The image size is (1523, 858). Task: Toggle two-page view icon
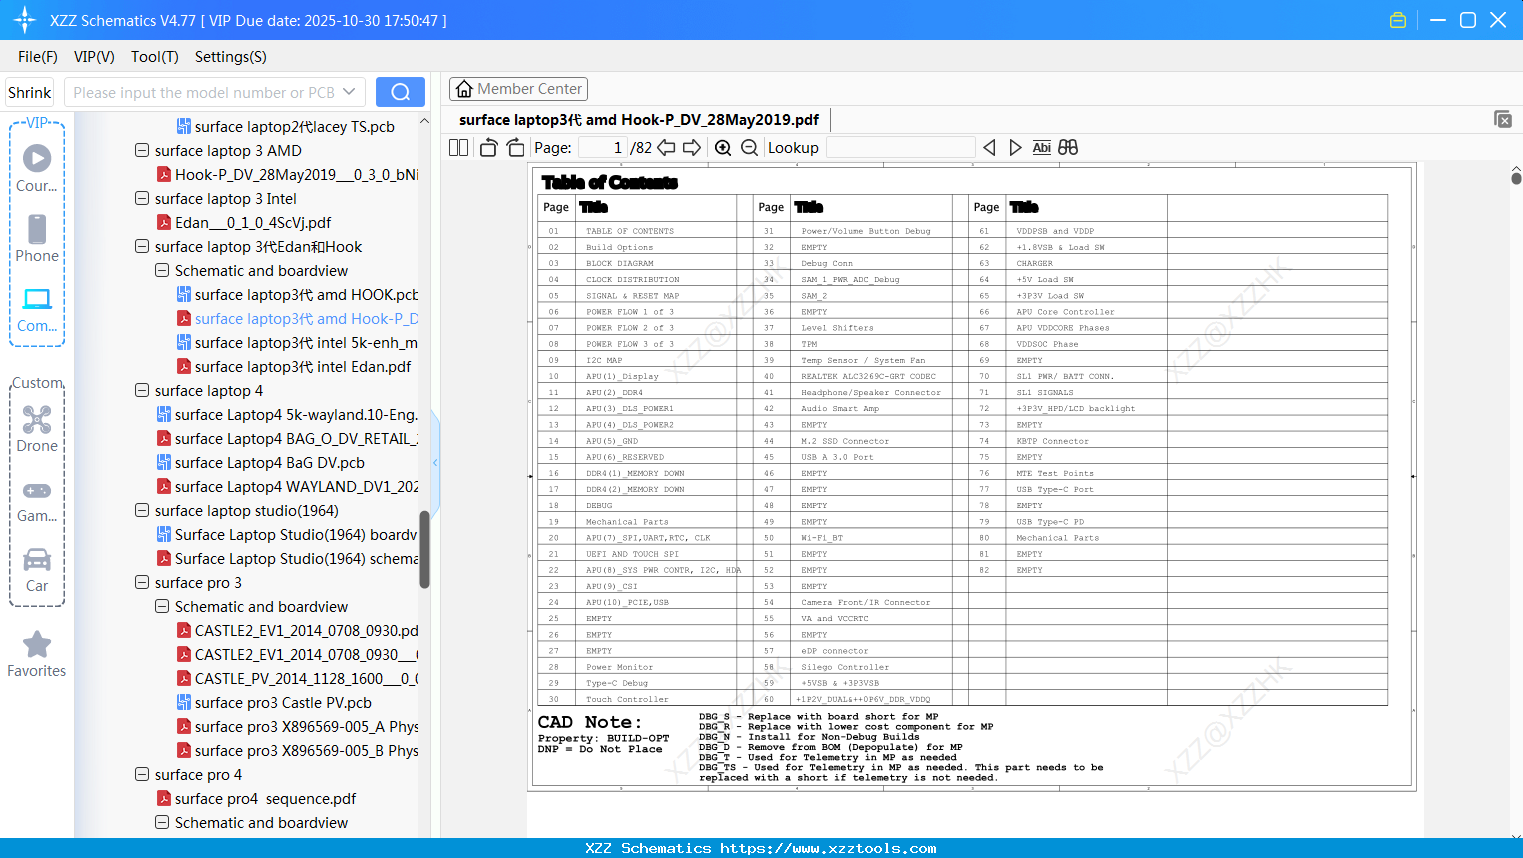[x=459, y=147]
